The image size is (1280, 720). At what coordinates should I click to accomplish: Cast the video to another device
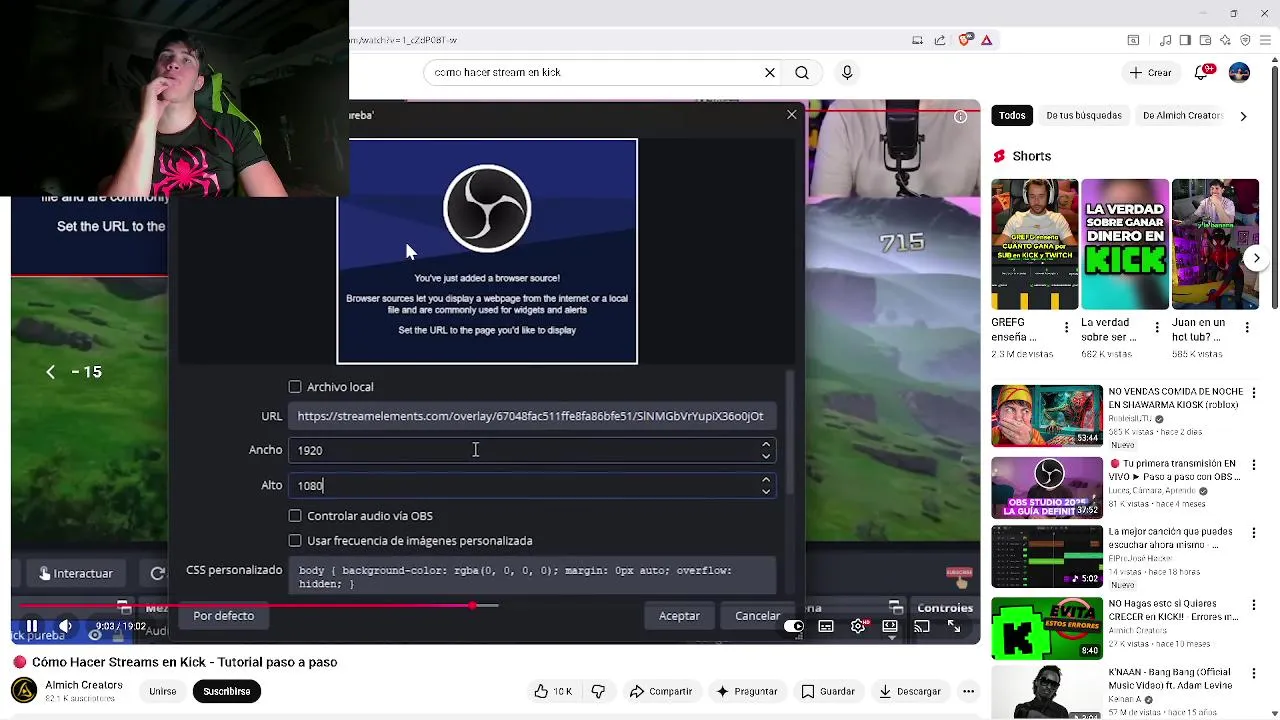click(922, 626)
